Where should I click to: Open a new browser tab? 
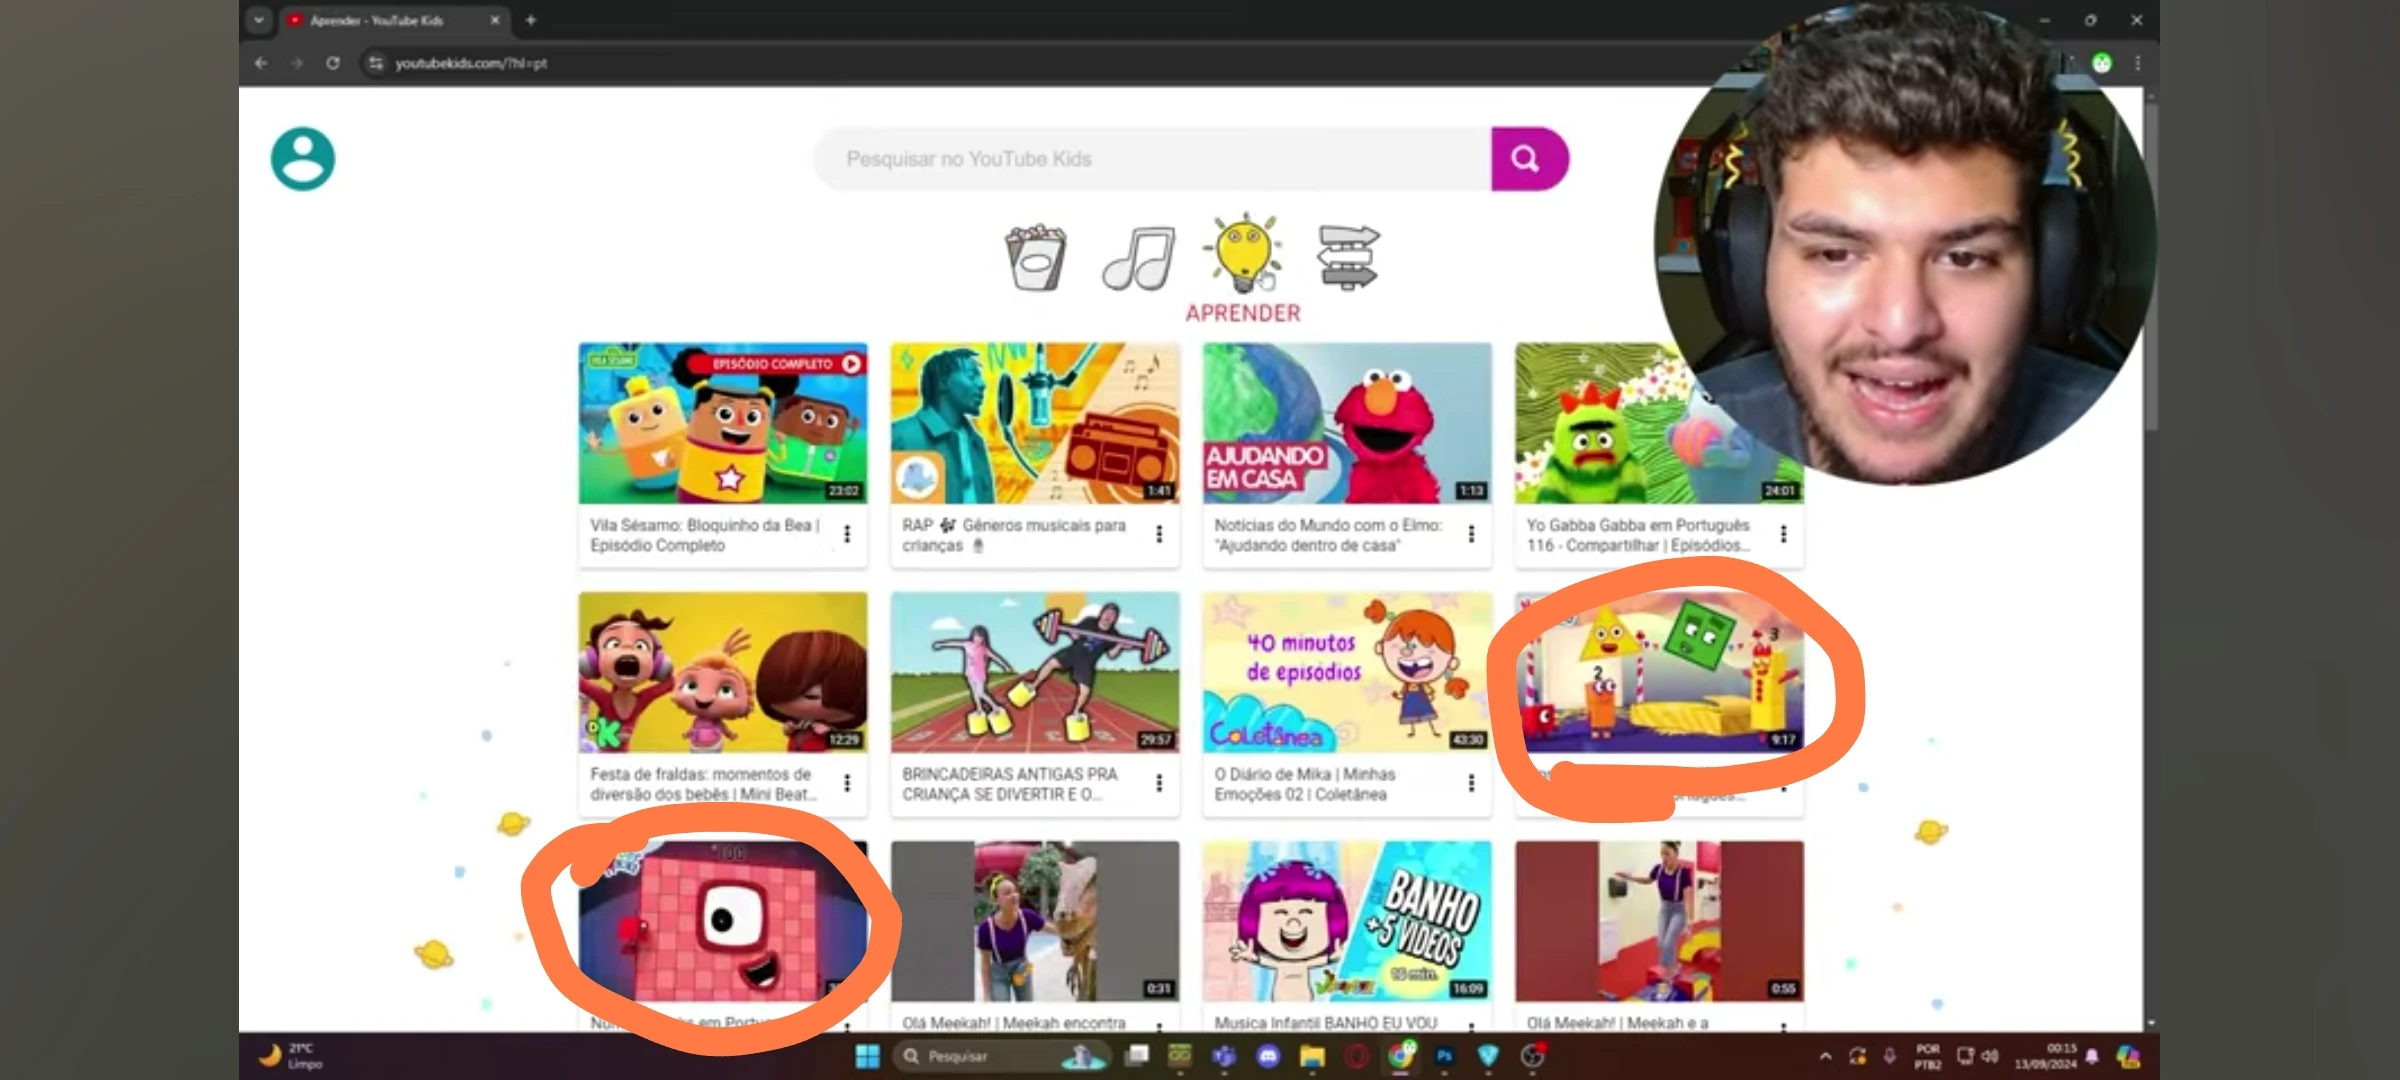[531, 20]
